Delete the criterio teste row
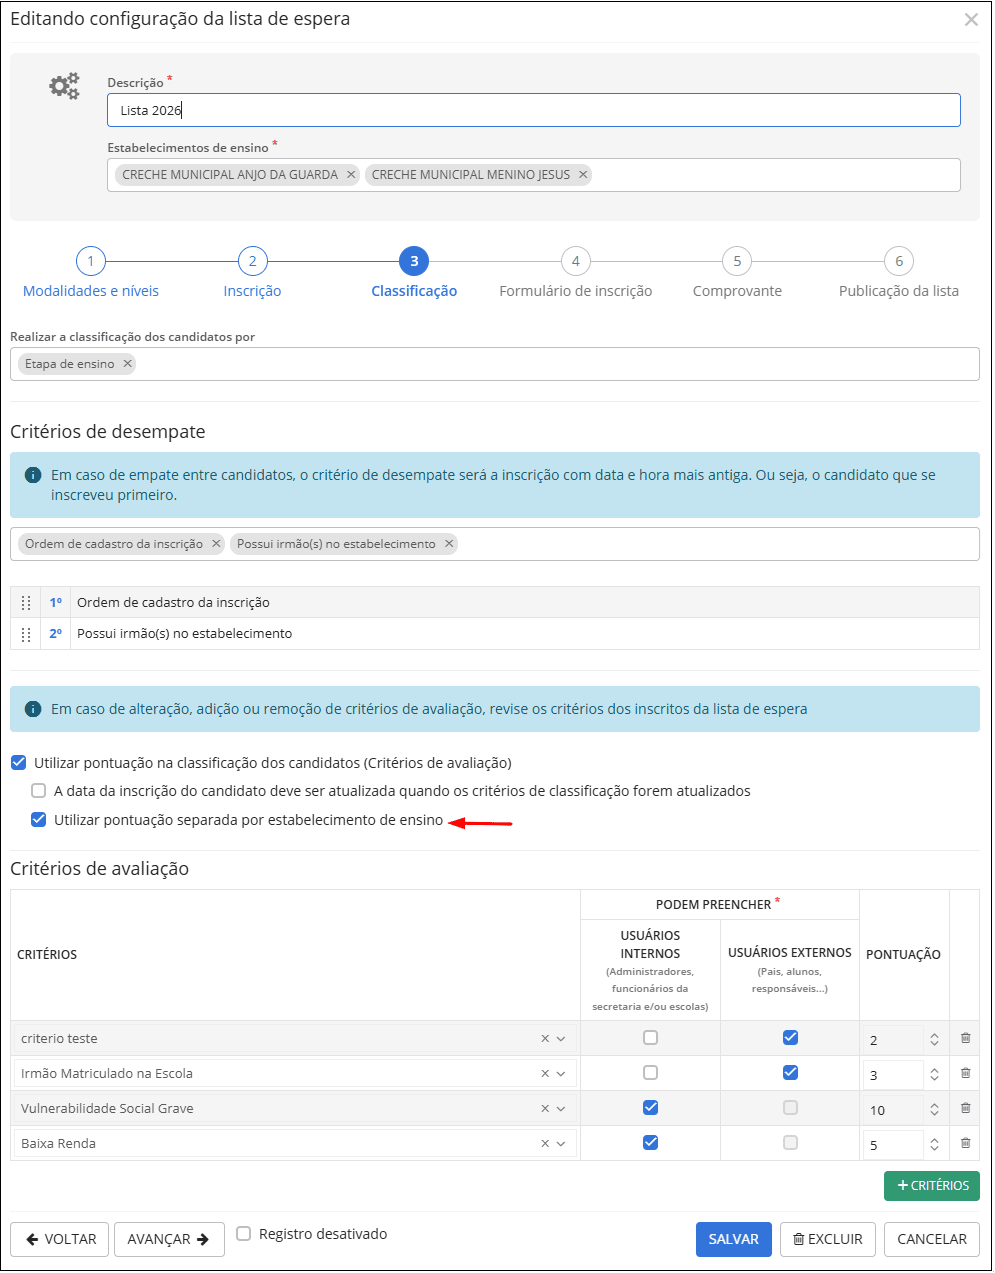Screen dimensions: 995x1273 [x=965, y=1038]
